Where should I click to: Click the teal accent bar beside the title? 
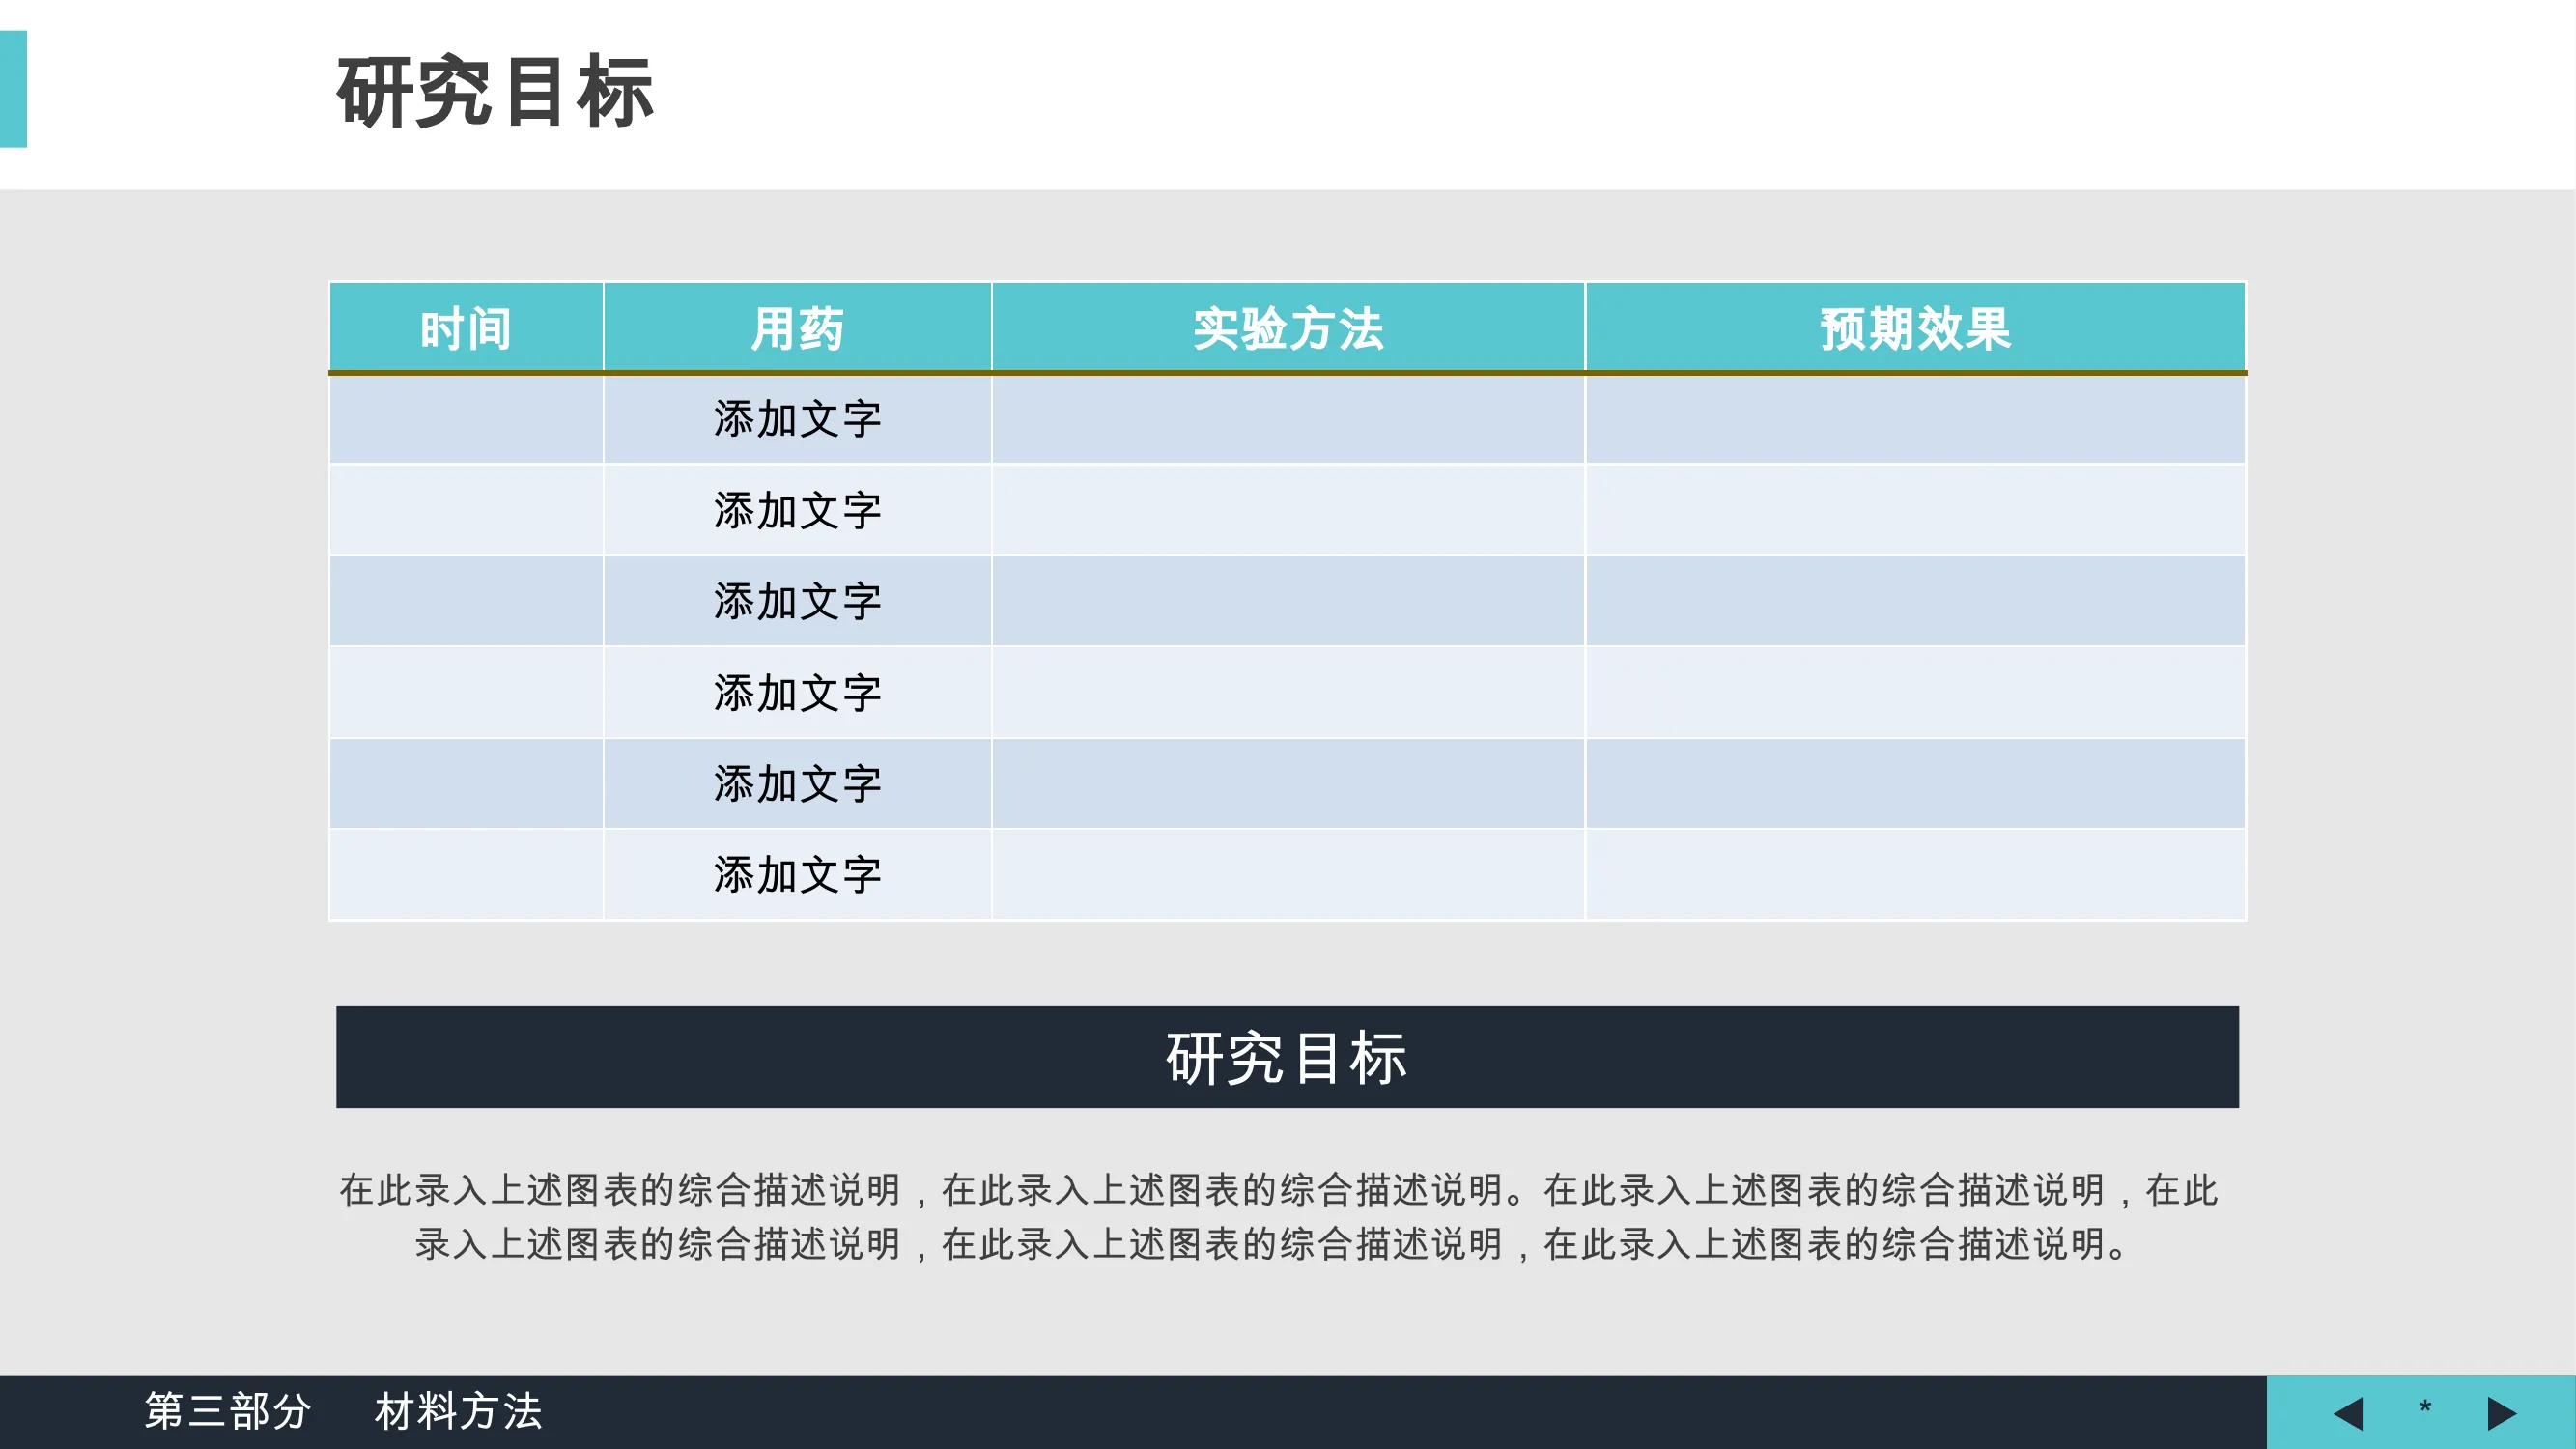[x=13, y=89]
